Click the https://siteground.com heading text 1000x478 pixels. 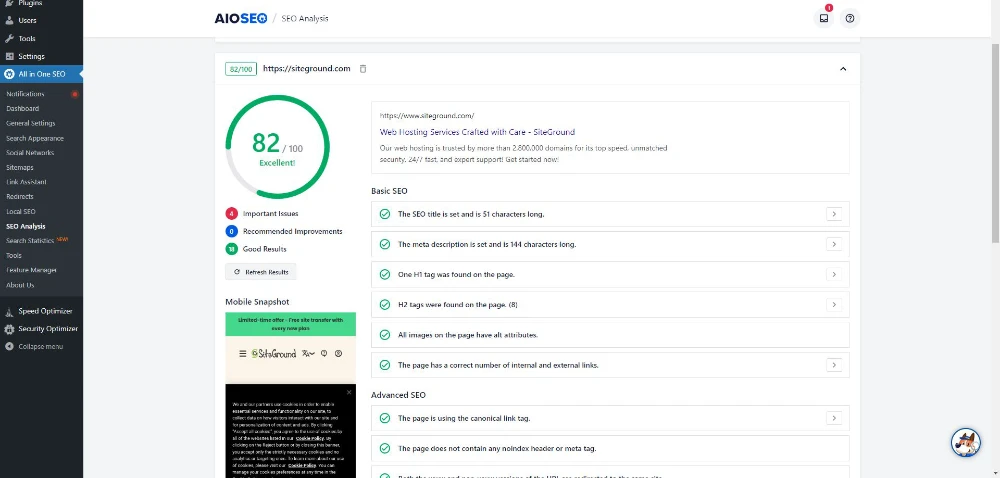tap(307, 69)
